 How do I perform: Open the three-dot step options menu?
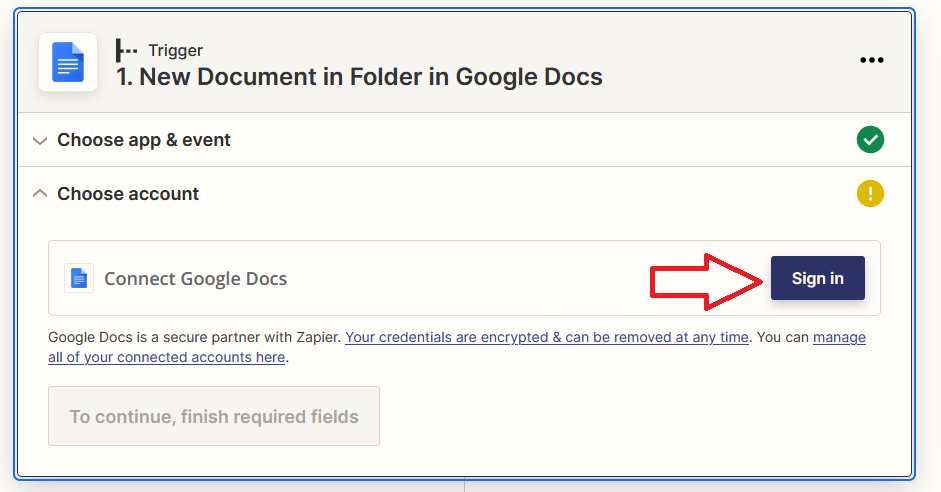(871, 60)
